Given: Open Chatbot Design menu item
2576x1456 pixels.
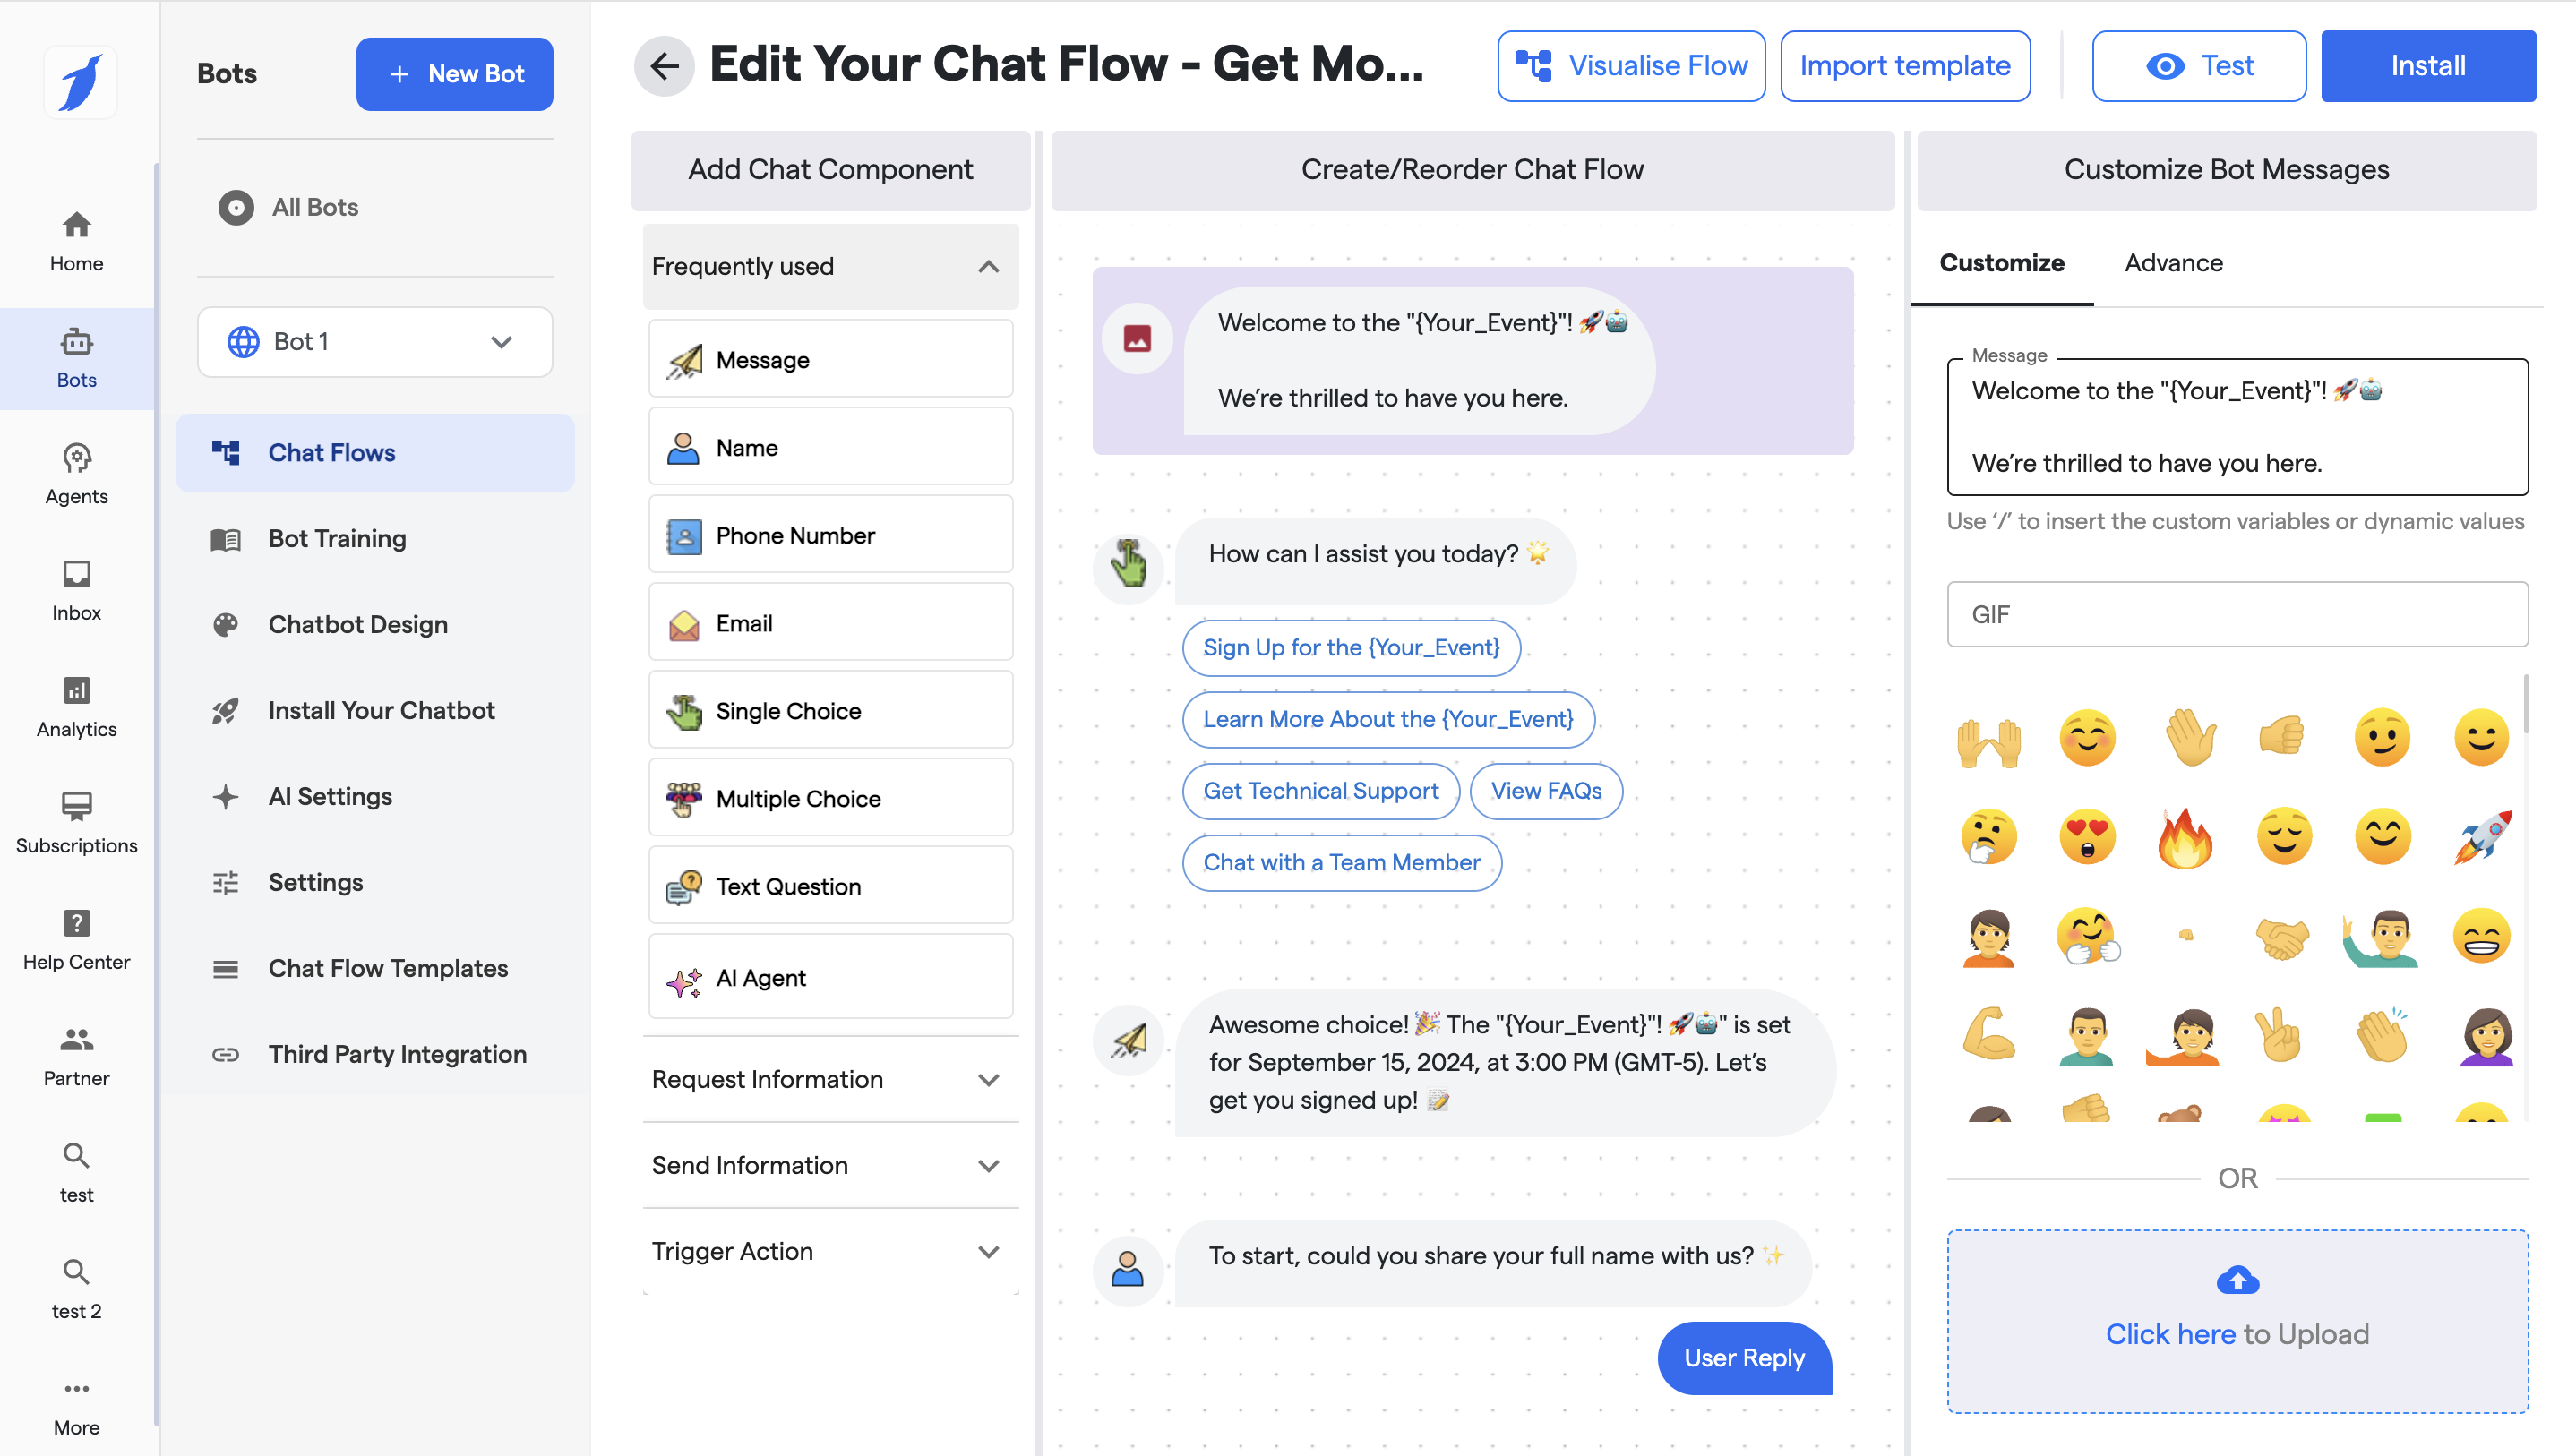Looking at the screenshot, I should click(x=357, y=624).
